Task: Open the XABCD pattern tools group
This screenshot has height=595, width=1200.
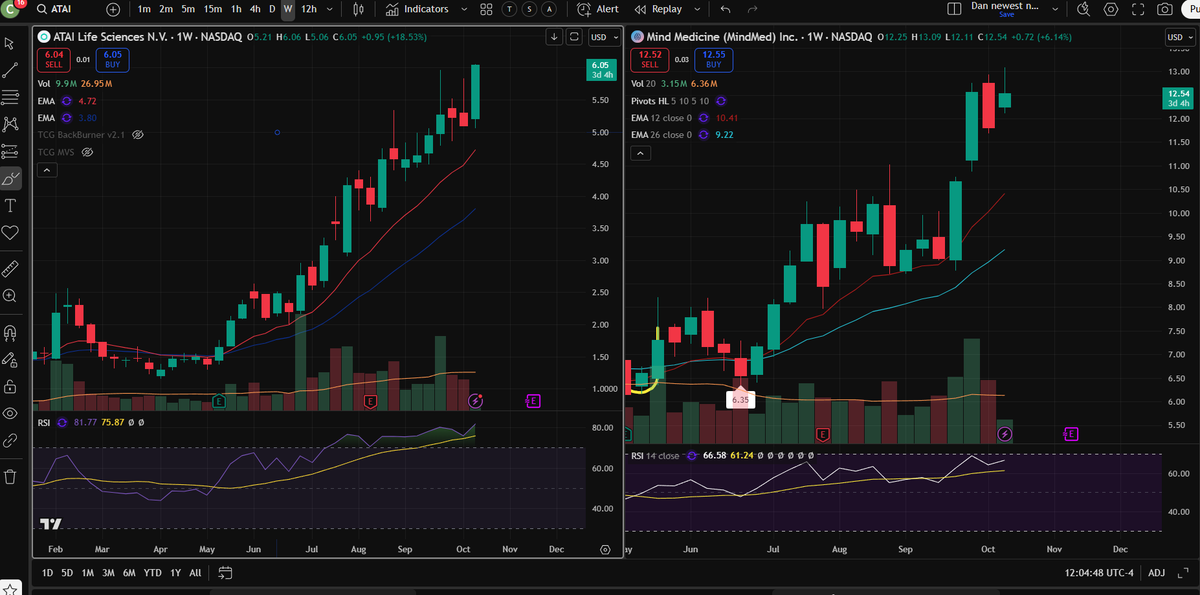Action: [x=10, y=124]
